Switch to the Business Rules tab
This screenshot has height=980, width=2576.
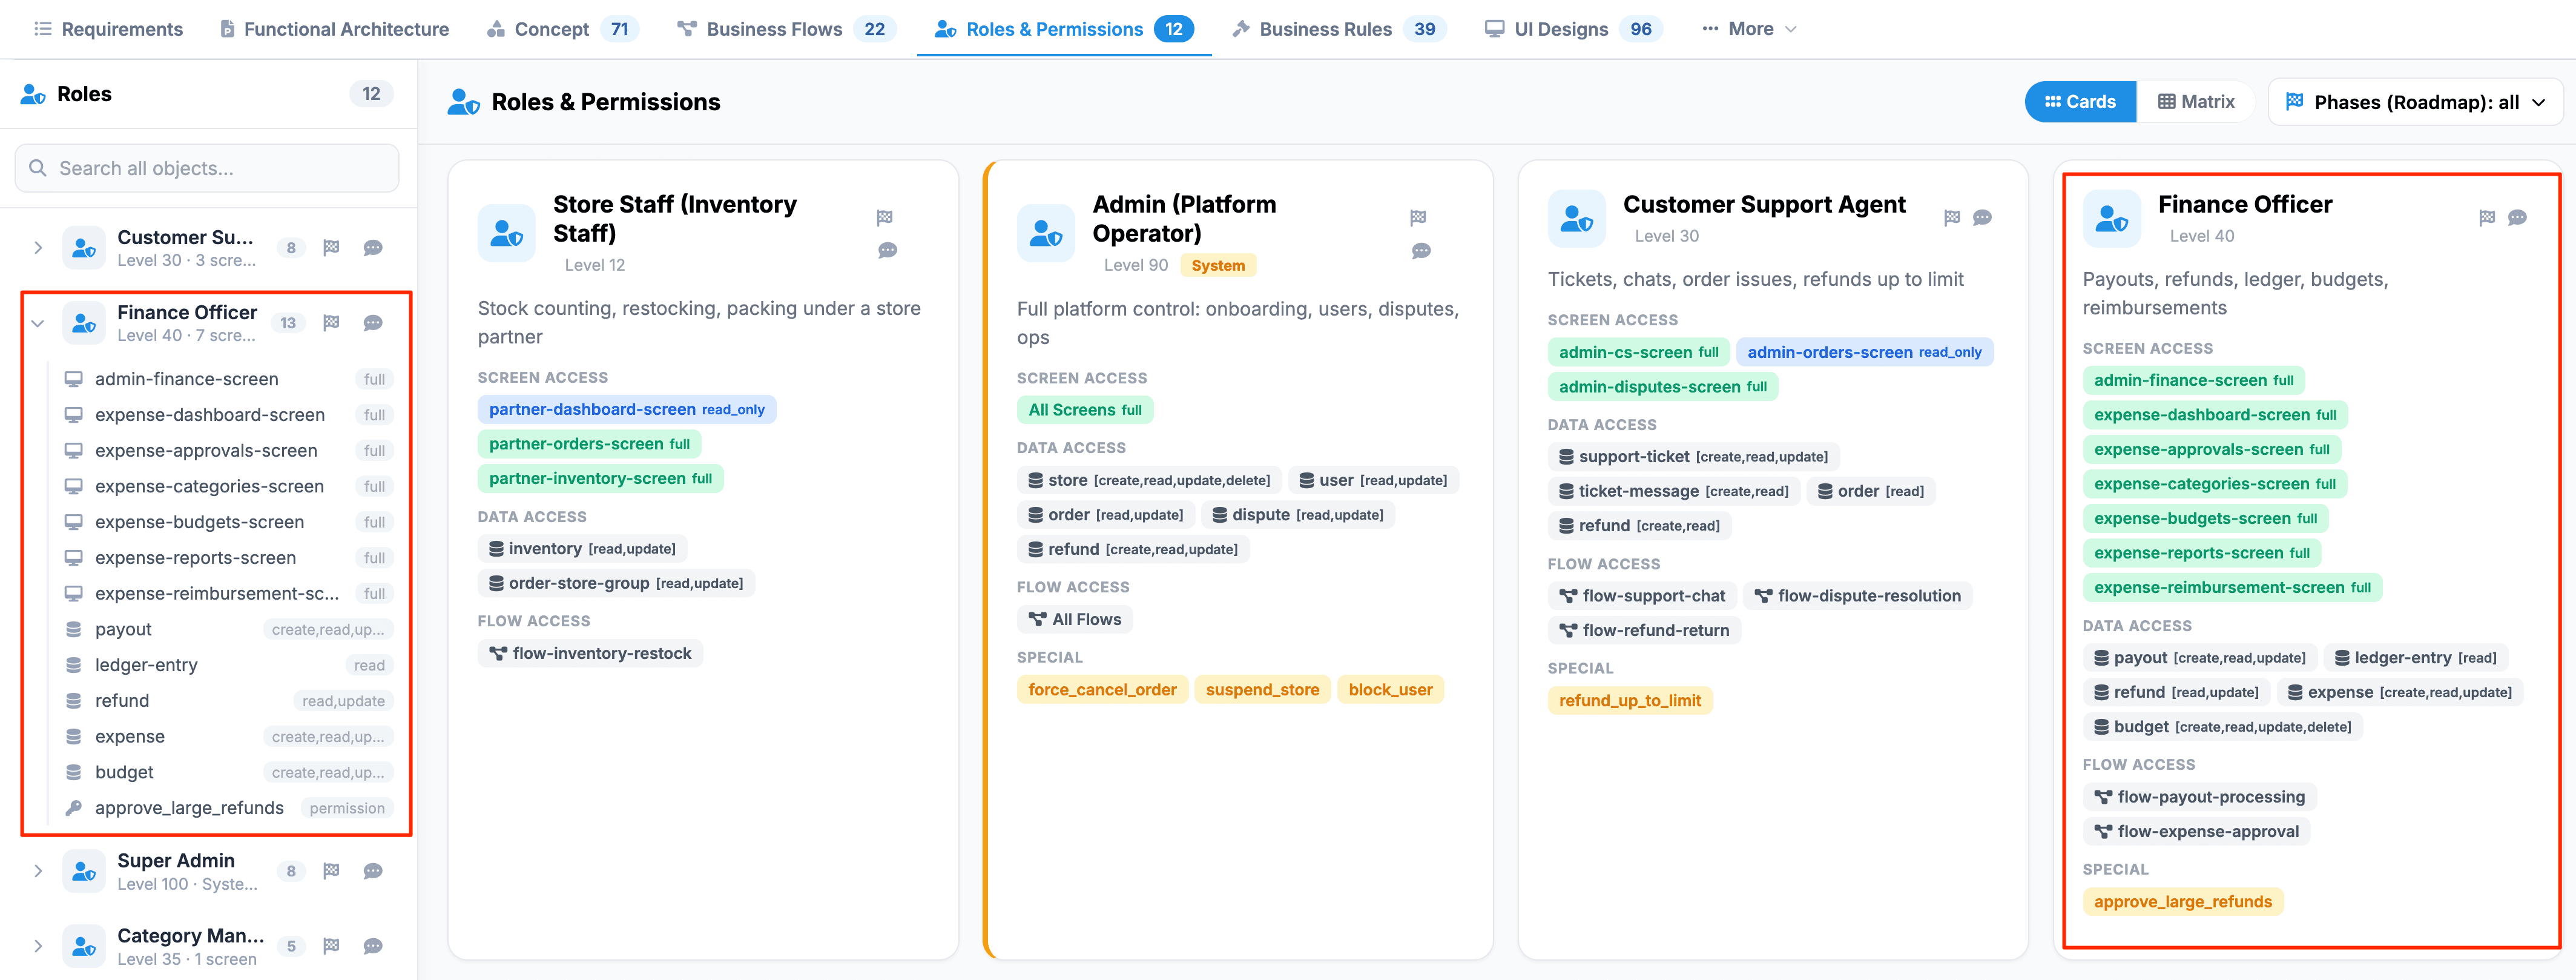[x=1339, y=29]
